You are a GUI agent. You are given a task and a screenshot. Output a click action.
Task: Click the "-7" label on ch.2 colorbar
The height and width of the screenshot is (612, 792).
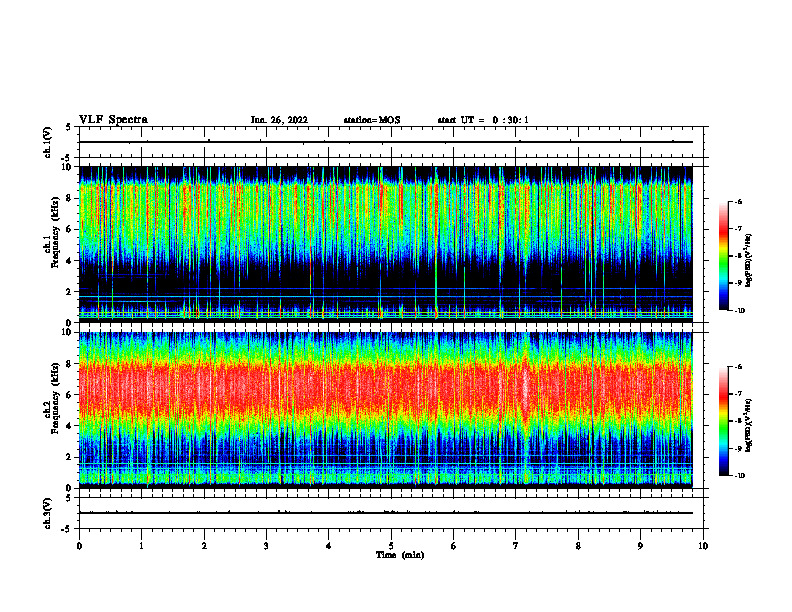pyautogui.click(x=738, y=394)
